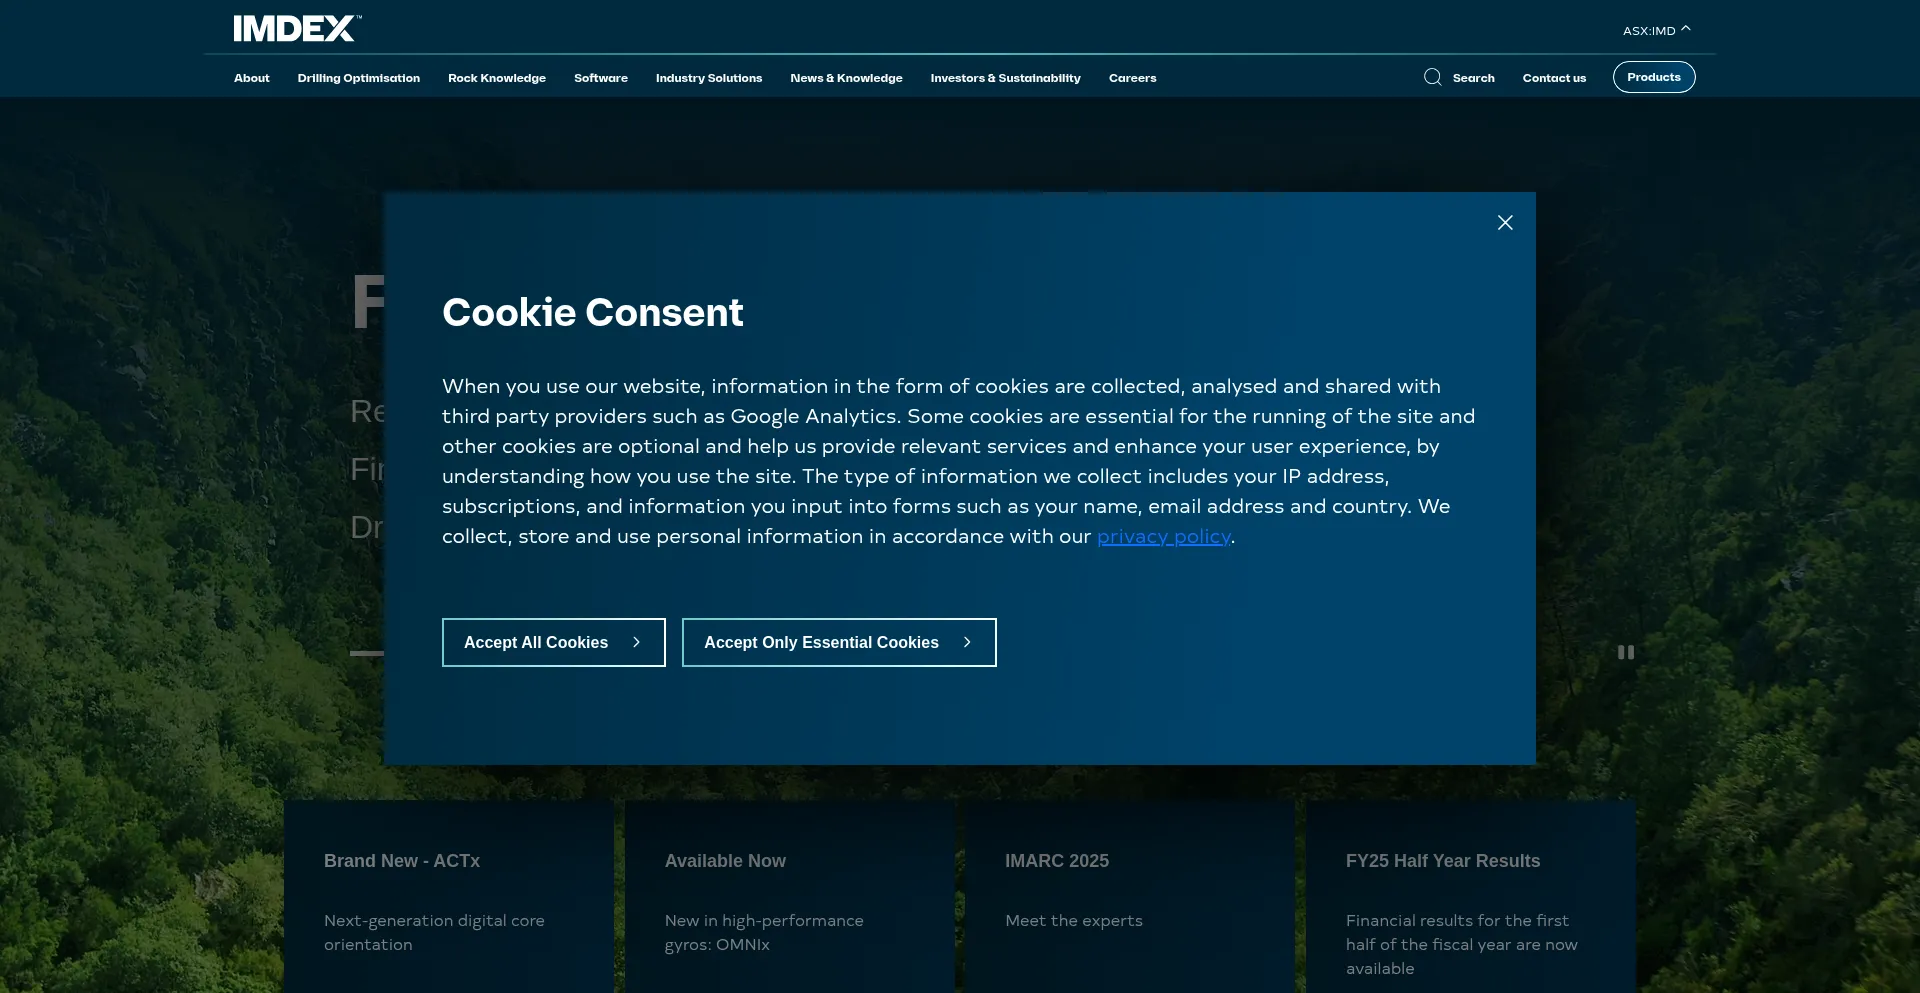This screenshot has width=1920, height=993.
Task: Open the Rock Knowledge menu
Action: click(496, 78)
